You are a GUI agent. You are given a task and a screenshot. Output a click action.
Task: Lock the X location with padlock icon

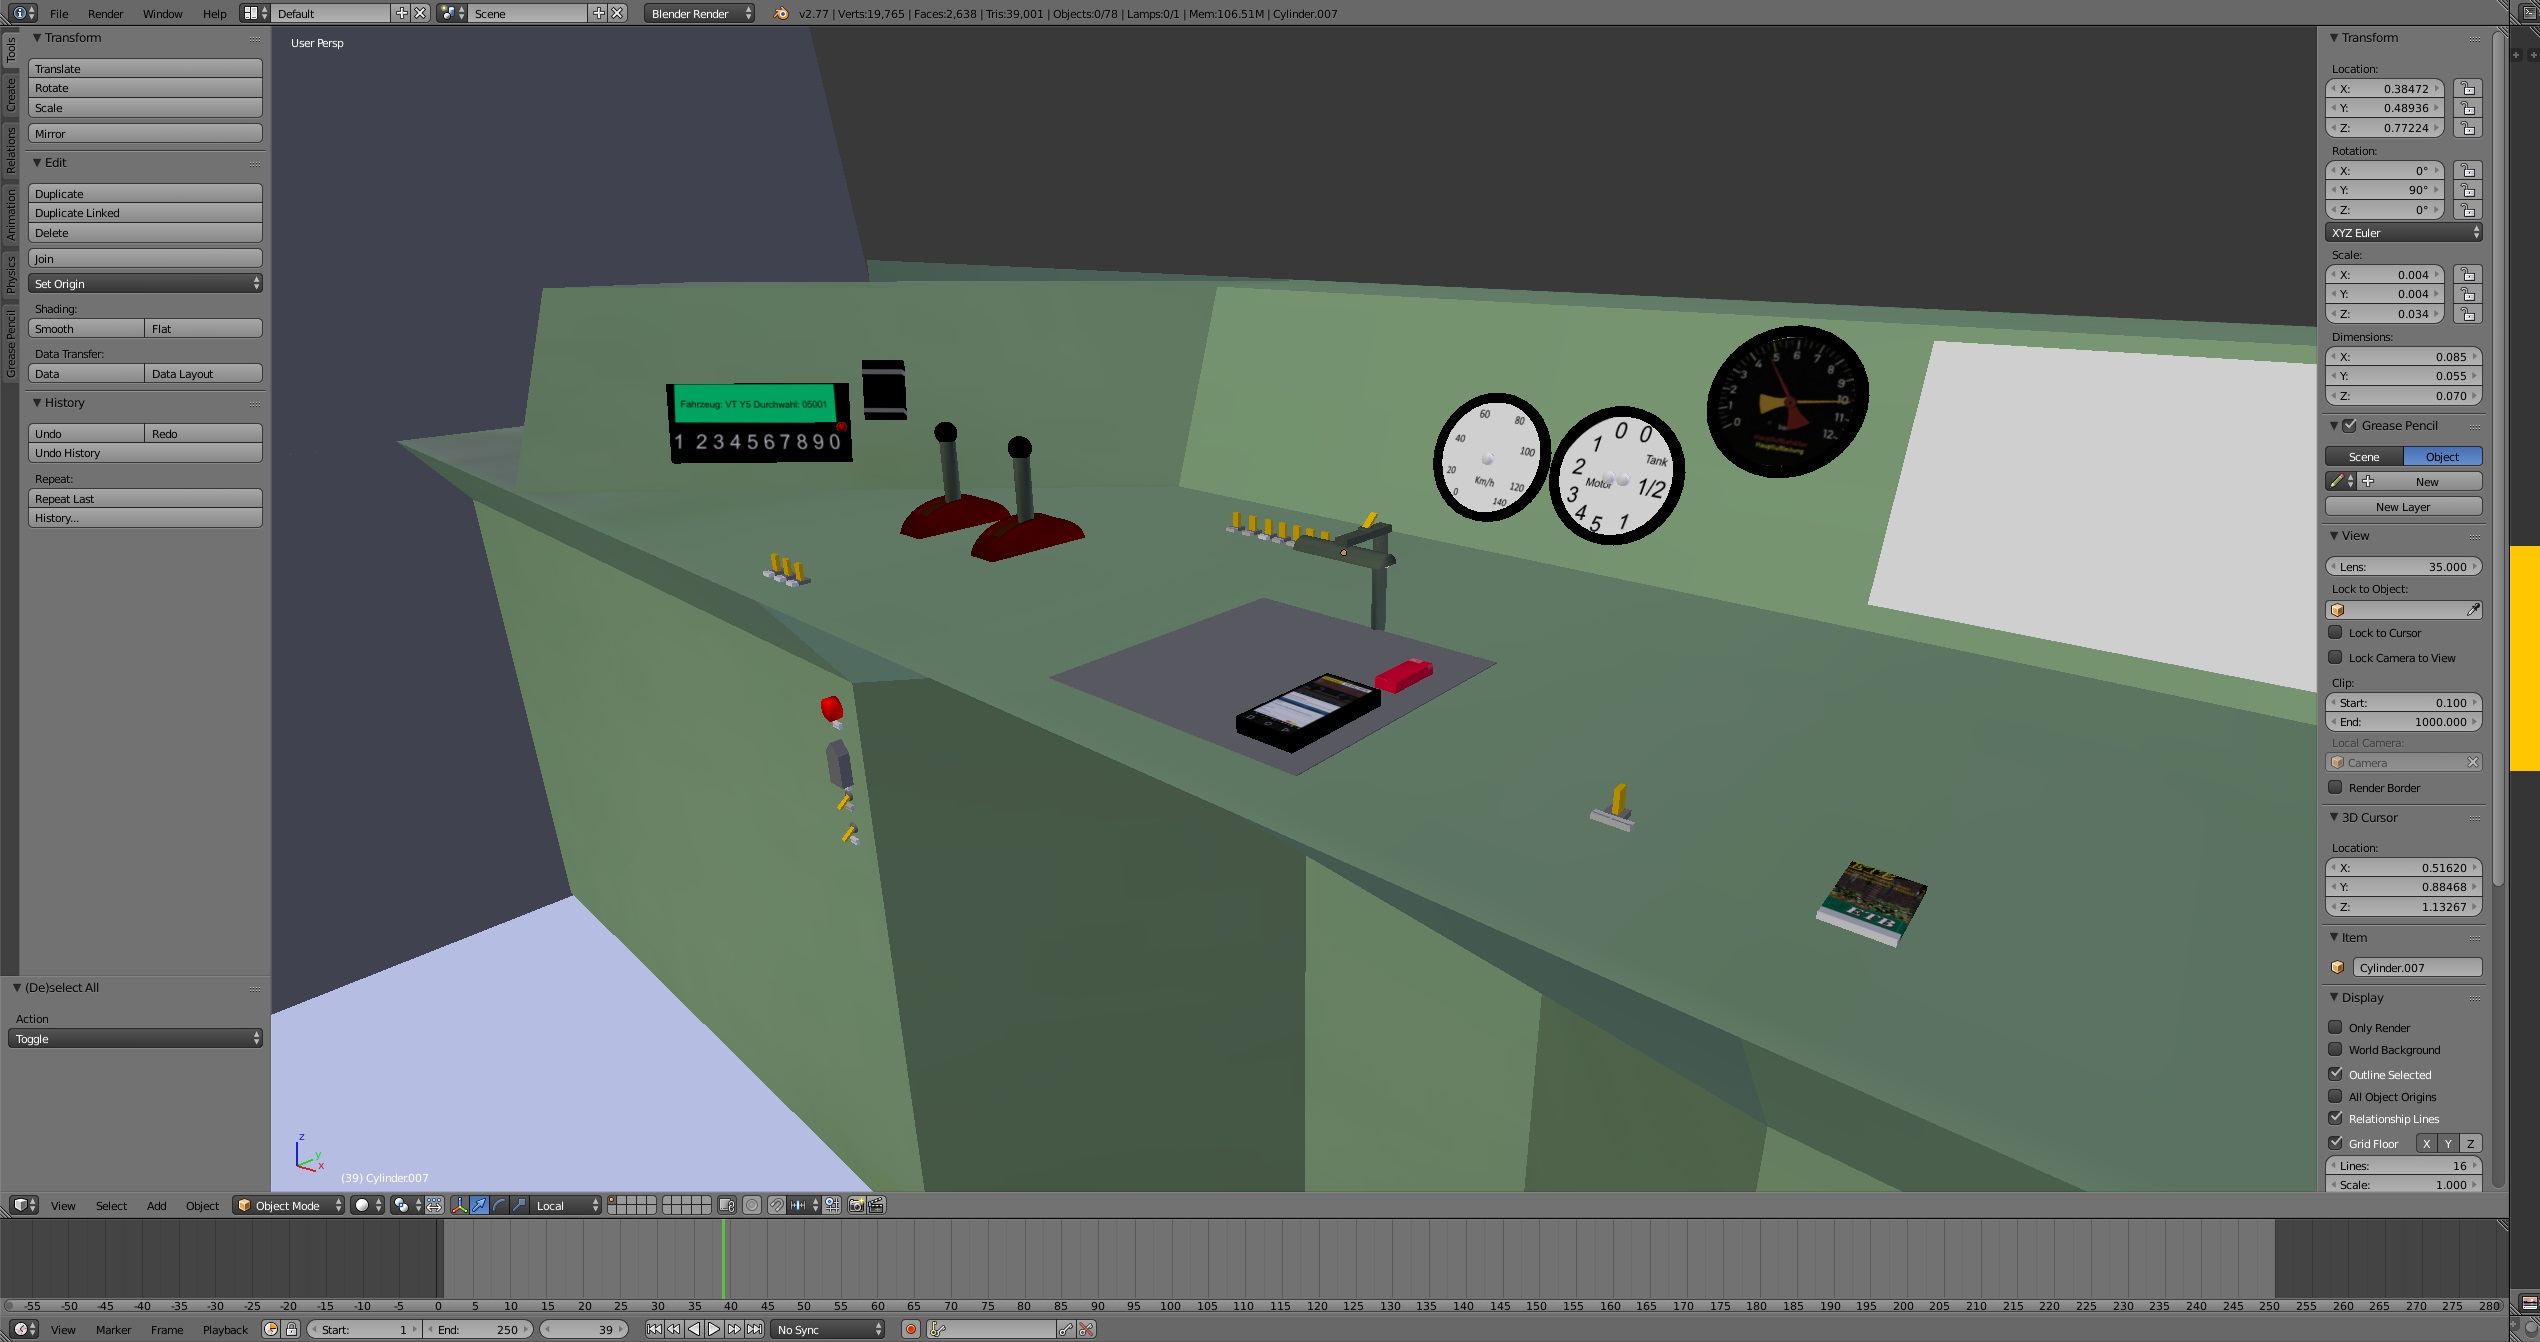(2468, 89)
